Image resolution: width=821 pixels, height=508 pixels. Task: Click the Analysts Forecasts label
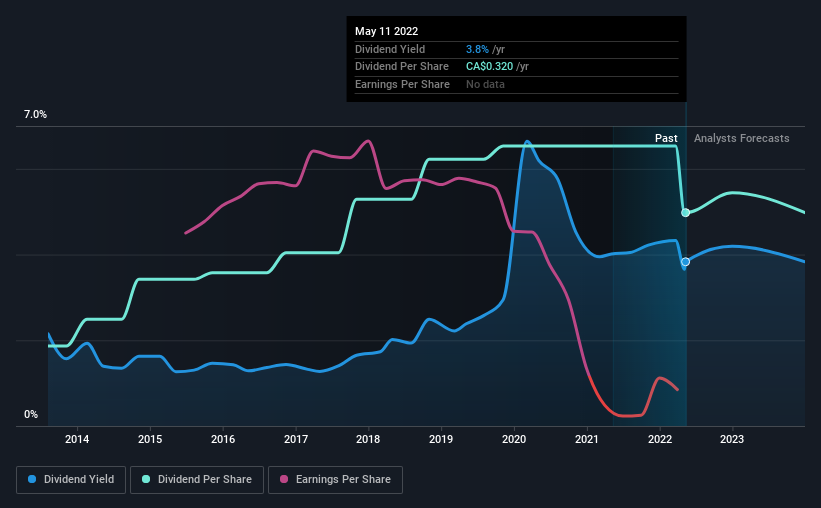point(741,138)
